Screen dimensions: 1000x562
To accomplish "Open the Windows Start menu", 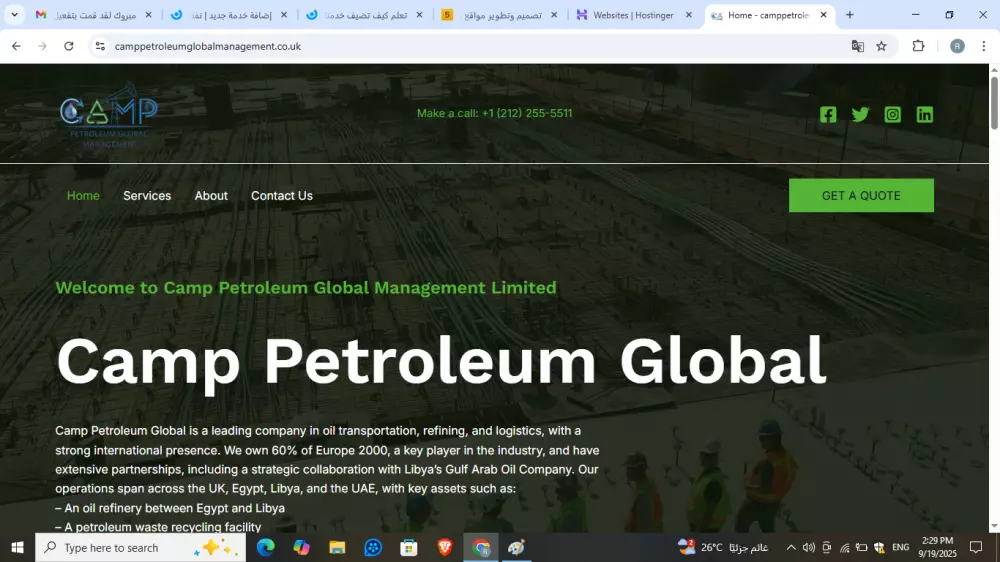I will pos(17,547).
